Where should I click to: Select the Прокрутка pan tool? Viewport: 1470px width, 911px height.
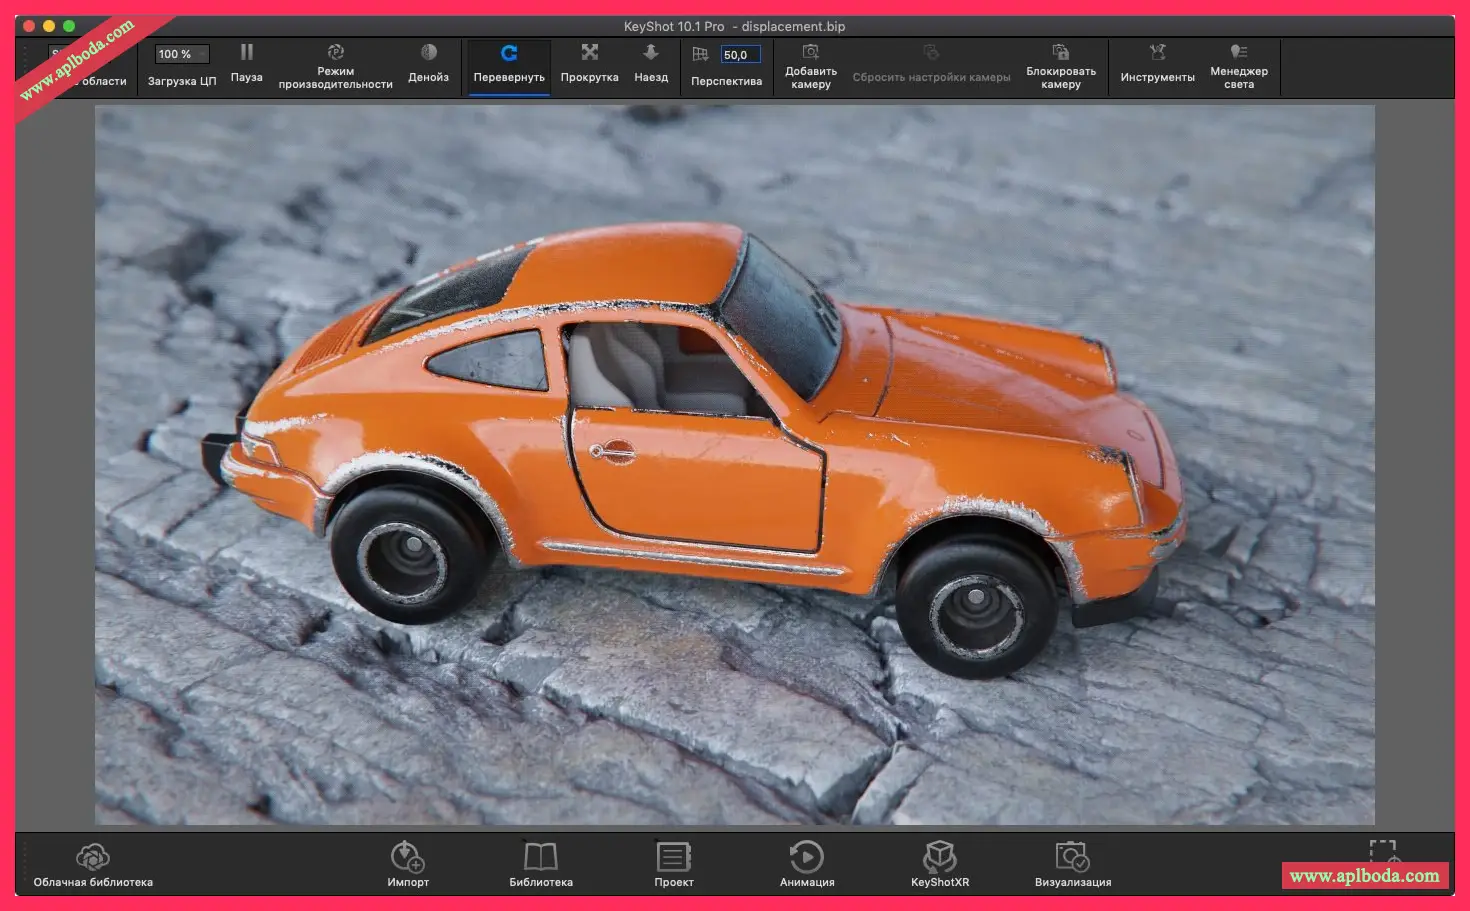point(589,53)
